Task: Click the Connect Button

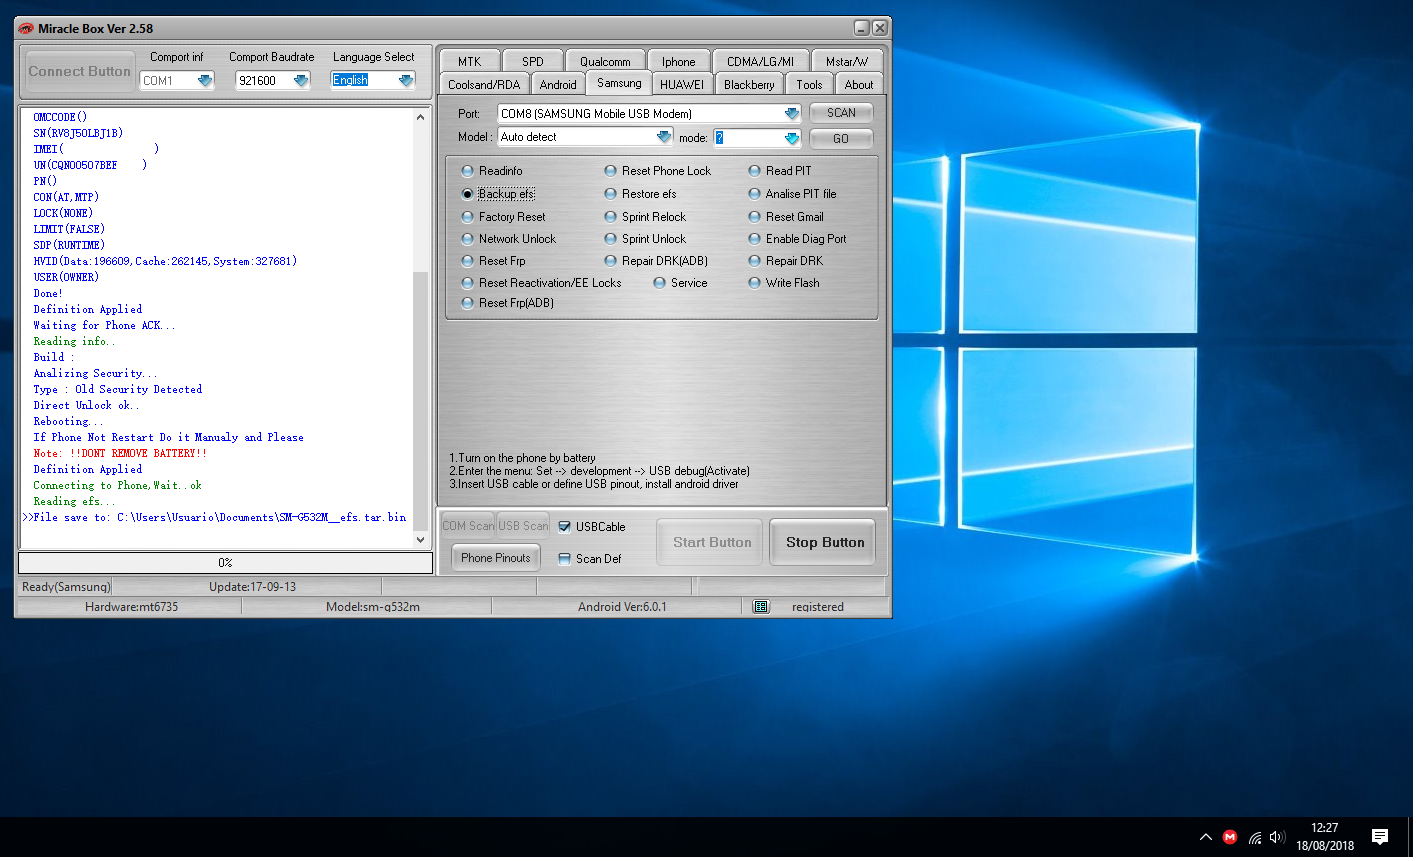Action: click(80, 72)
